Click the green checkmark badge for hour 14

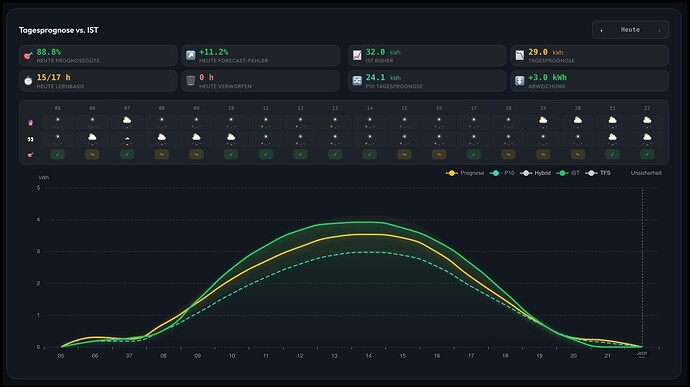click(x=370, y=155)
